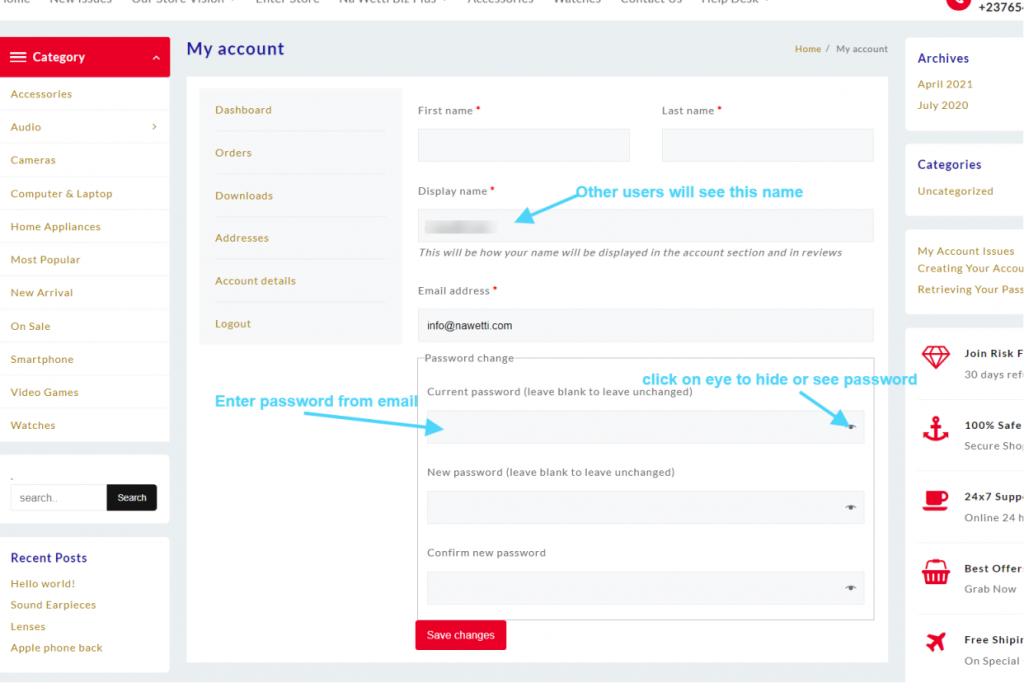
Task: Select the Account details tab
Action: point(255,281)
